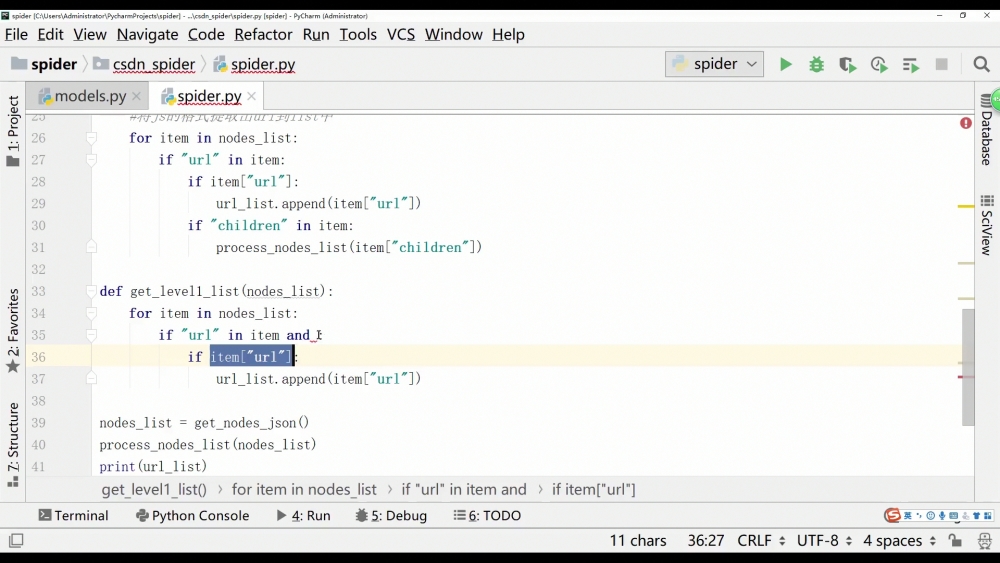Screen dimensions: 1000x563
Task: Open the Favorites tool window
Action: tap(13, 330)
